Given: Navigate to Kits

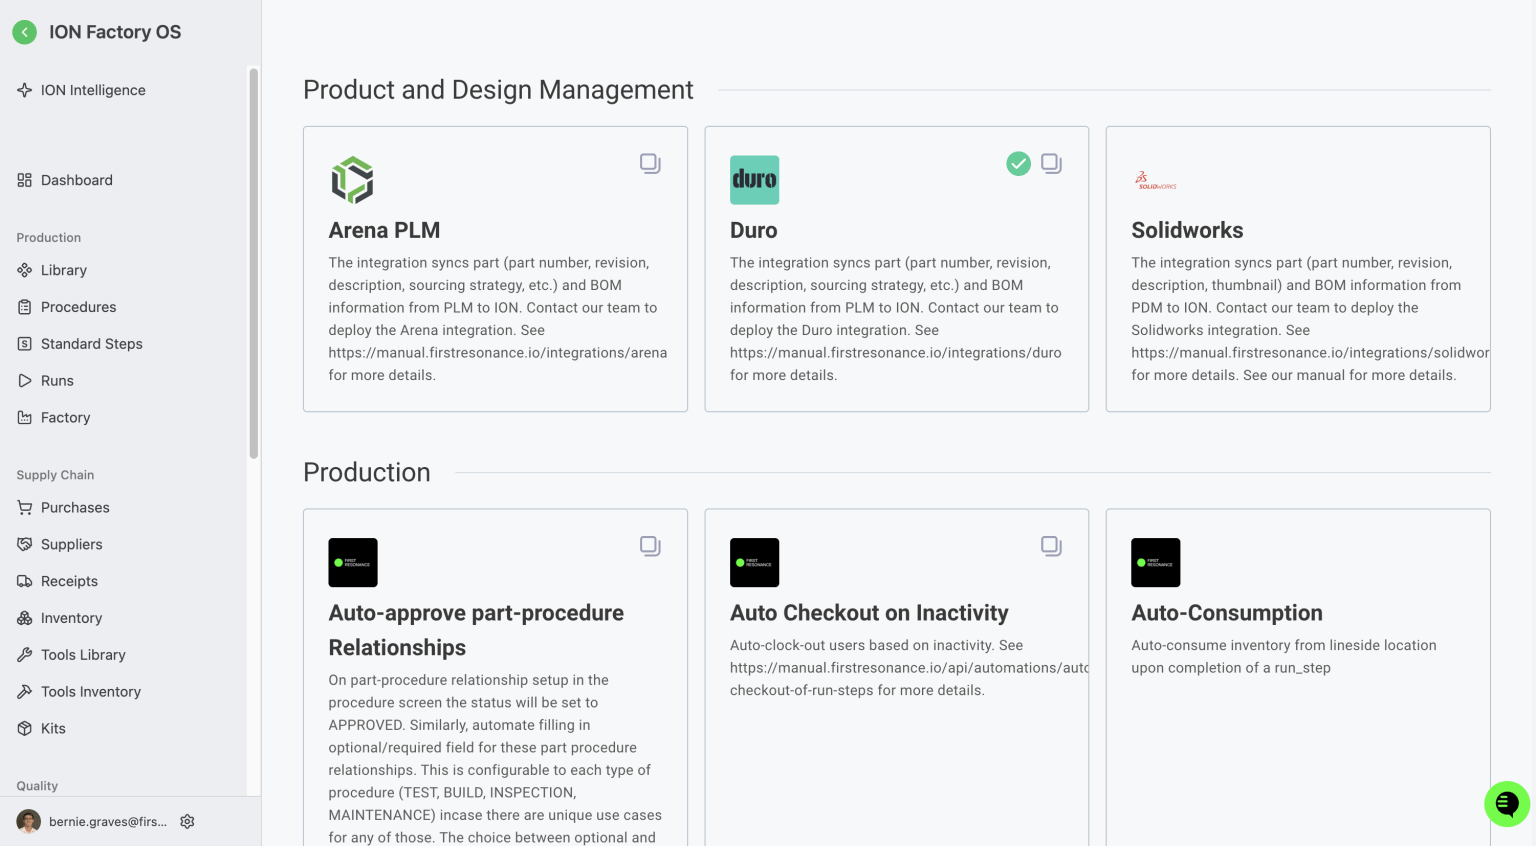Looking at the screenshot, I should pos(53,729).
